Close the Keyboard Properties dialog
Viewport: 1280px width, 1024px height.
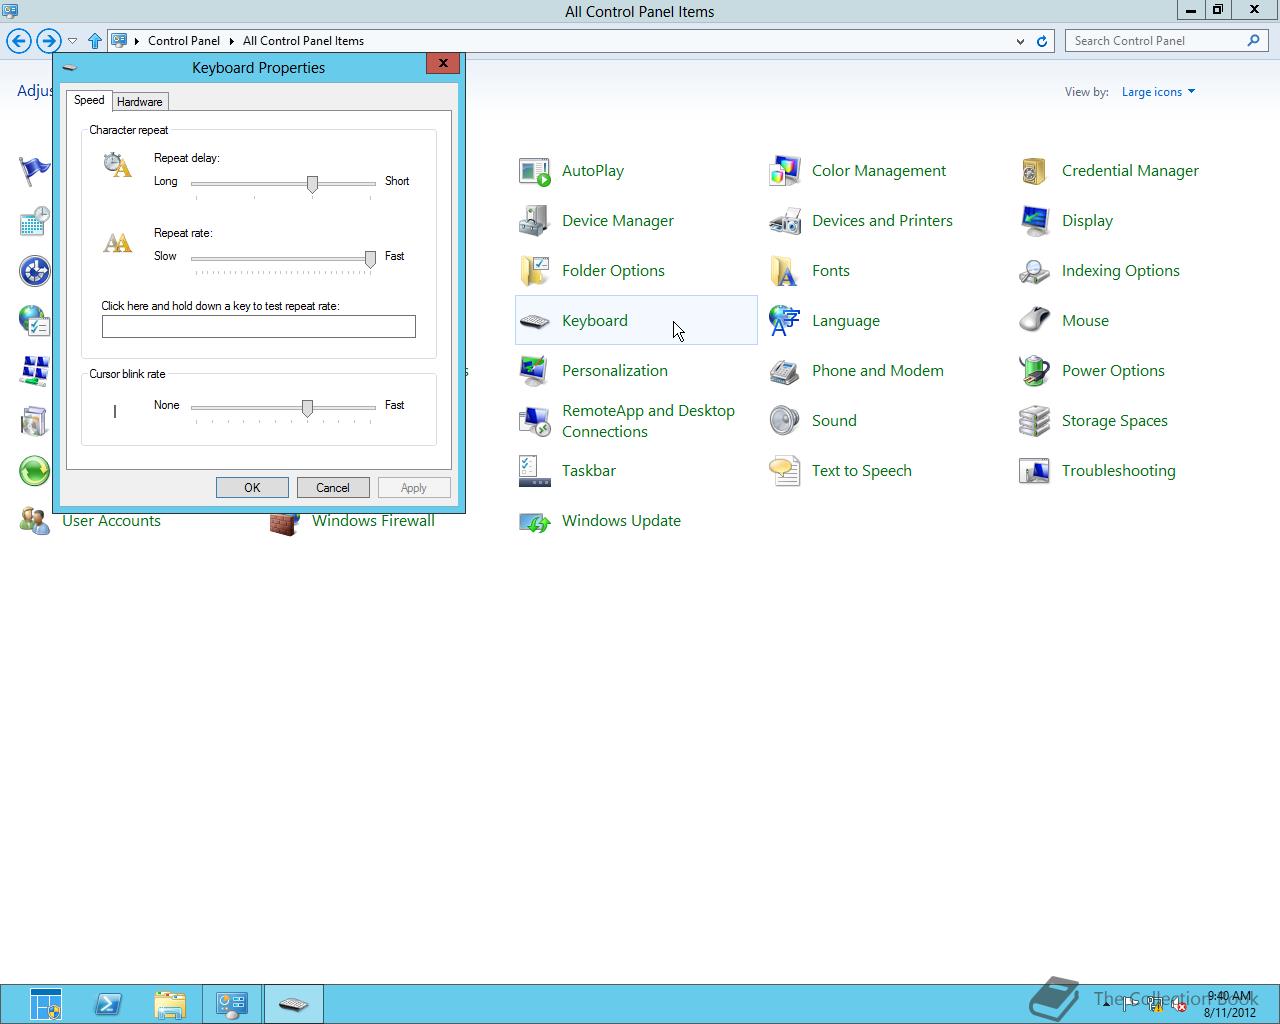(x=443, y=63)
